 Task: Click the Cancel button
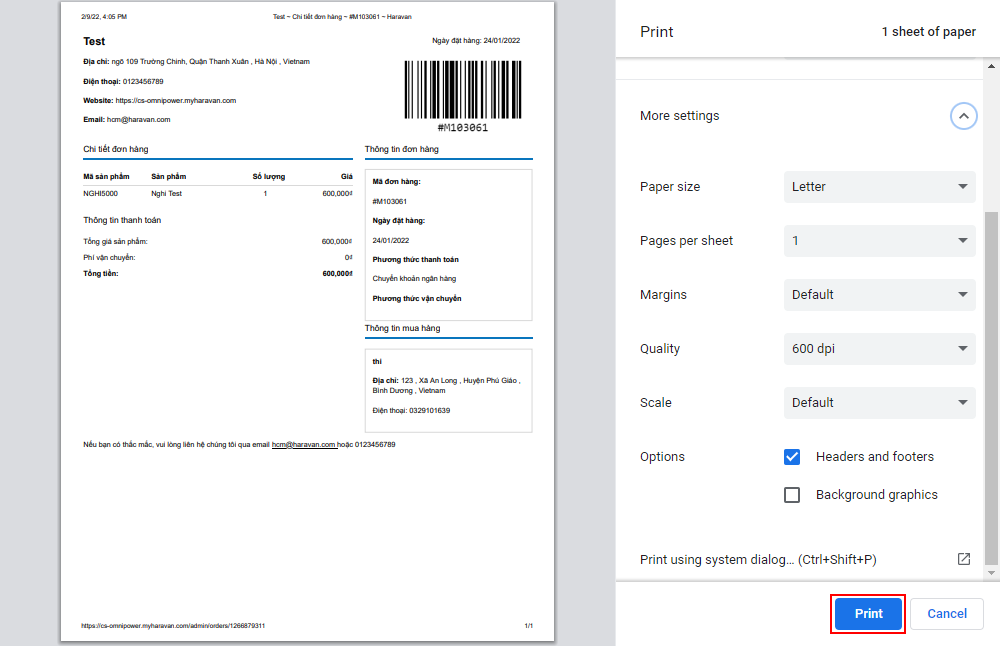(x=946, y=614)
